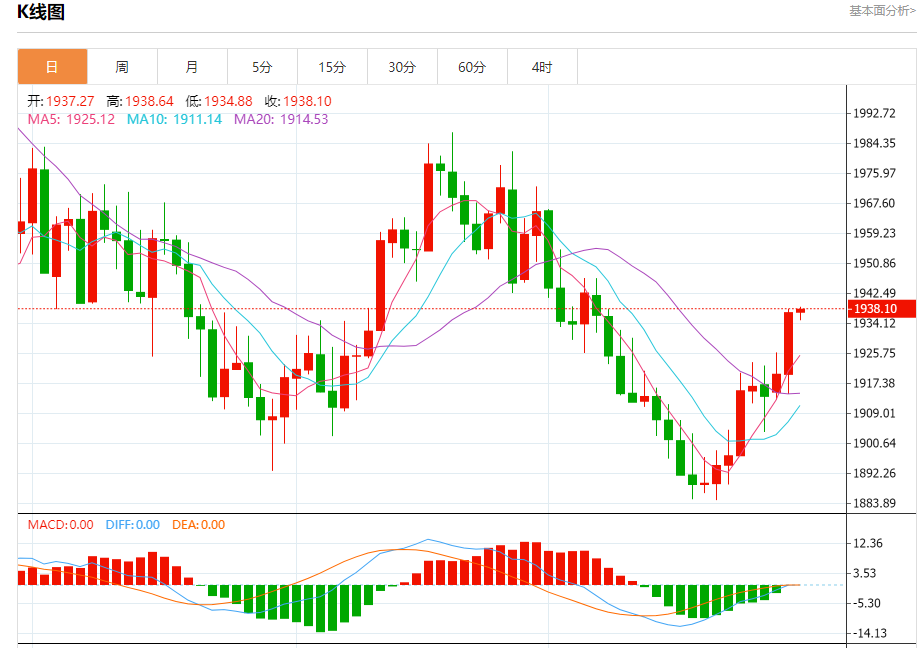The height and width of the screenshot is (648, 923).
Task: Open the 基本面分析 link
Action: click(882, 11)
